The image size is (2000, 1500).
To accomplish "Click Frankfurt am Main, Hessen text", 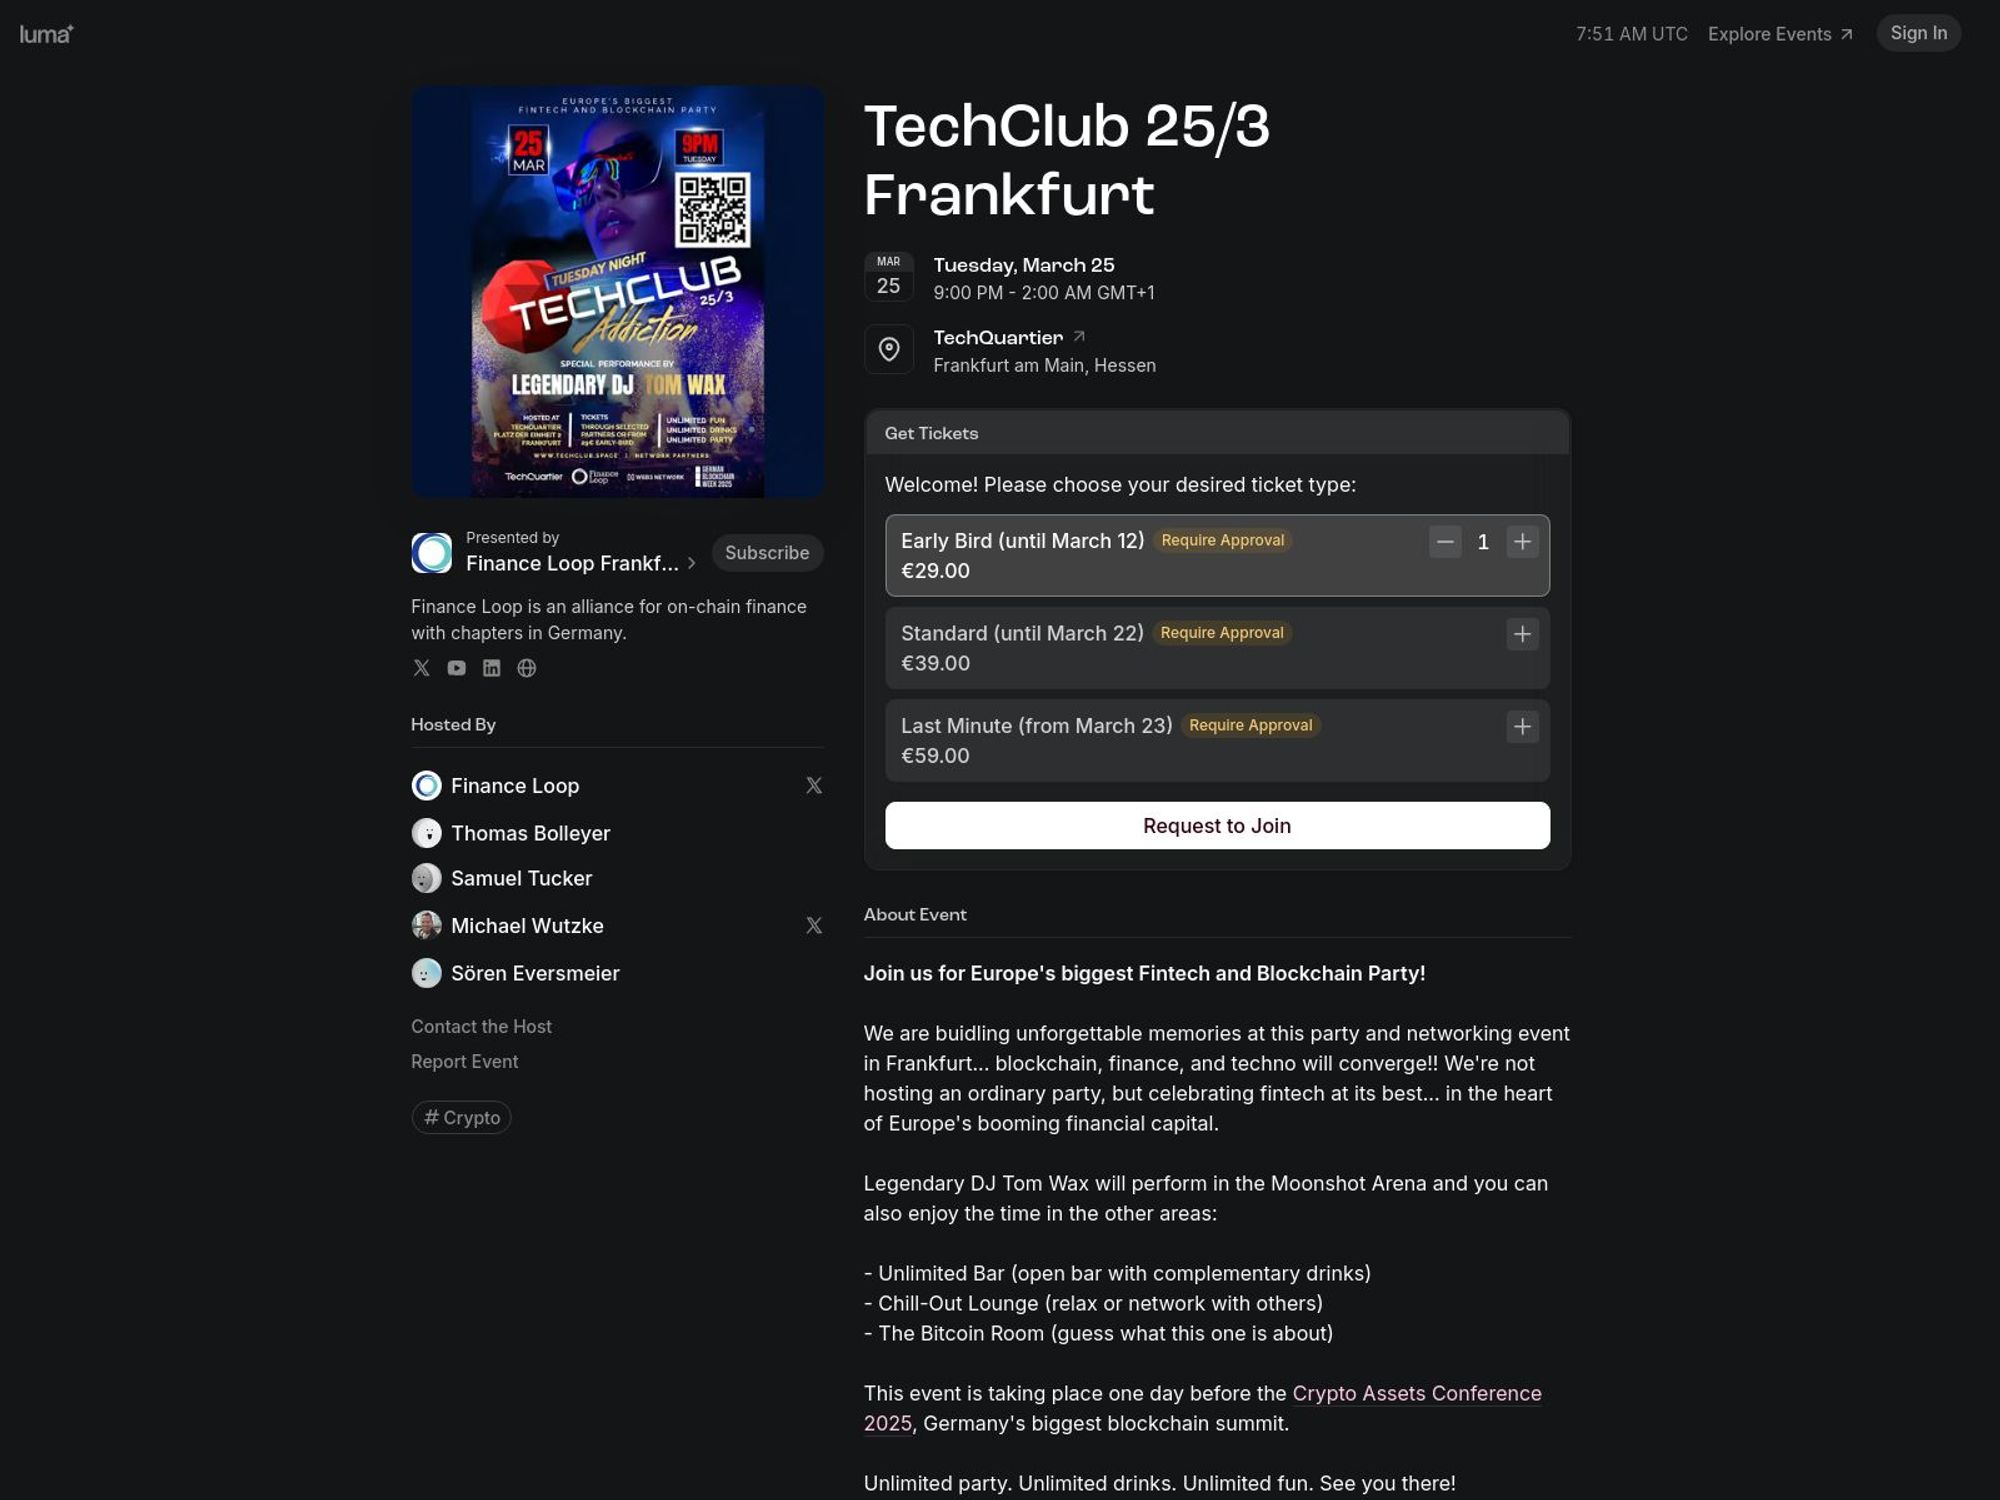I will (1044, 365).
